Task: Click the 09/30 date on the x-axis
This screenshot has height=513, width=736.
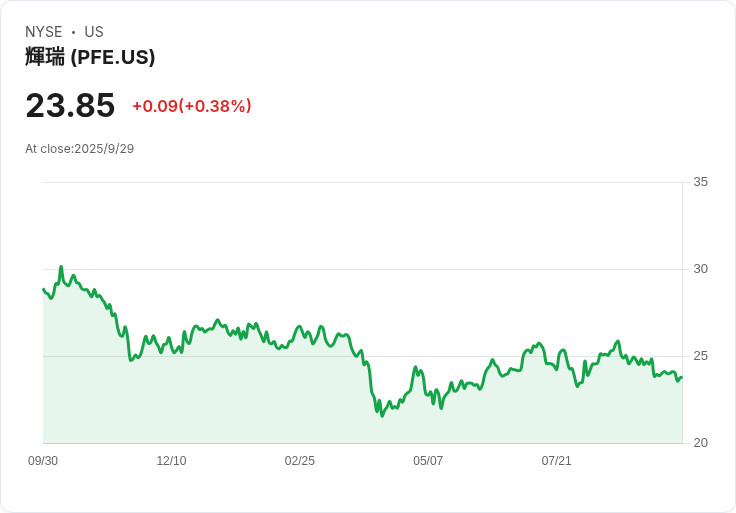Action: [43, 461]
